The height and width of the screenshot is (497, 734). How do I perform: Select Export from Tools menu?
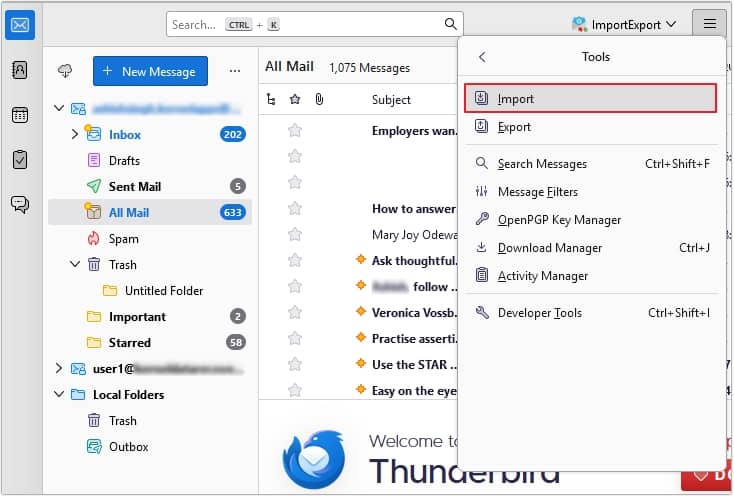[590, 127]
